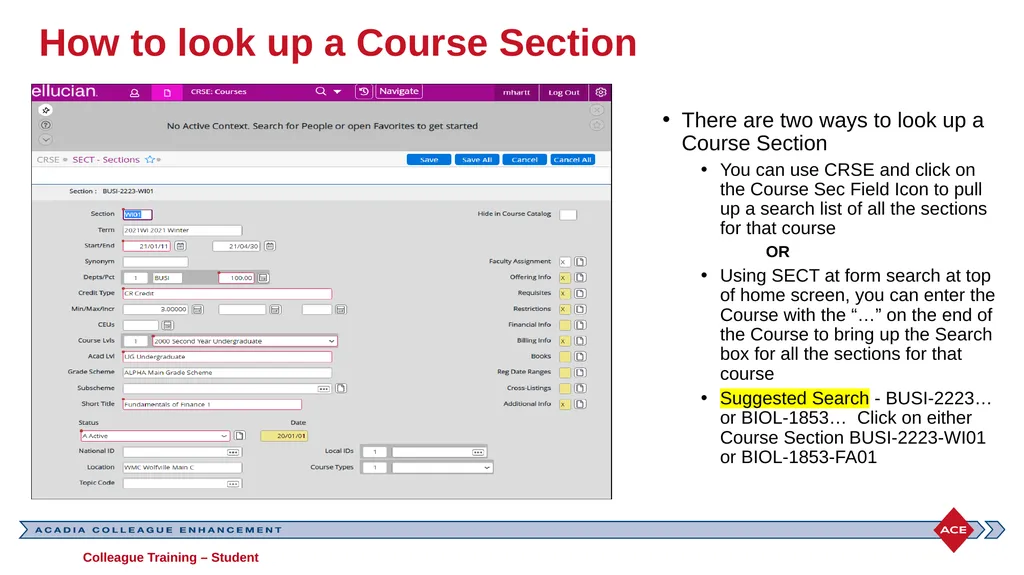Toggle the Restrictions detail box
The height and width of the screenshot is (575, 1024).
(564, 309)
